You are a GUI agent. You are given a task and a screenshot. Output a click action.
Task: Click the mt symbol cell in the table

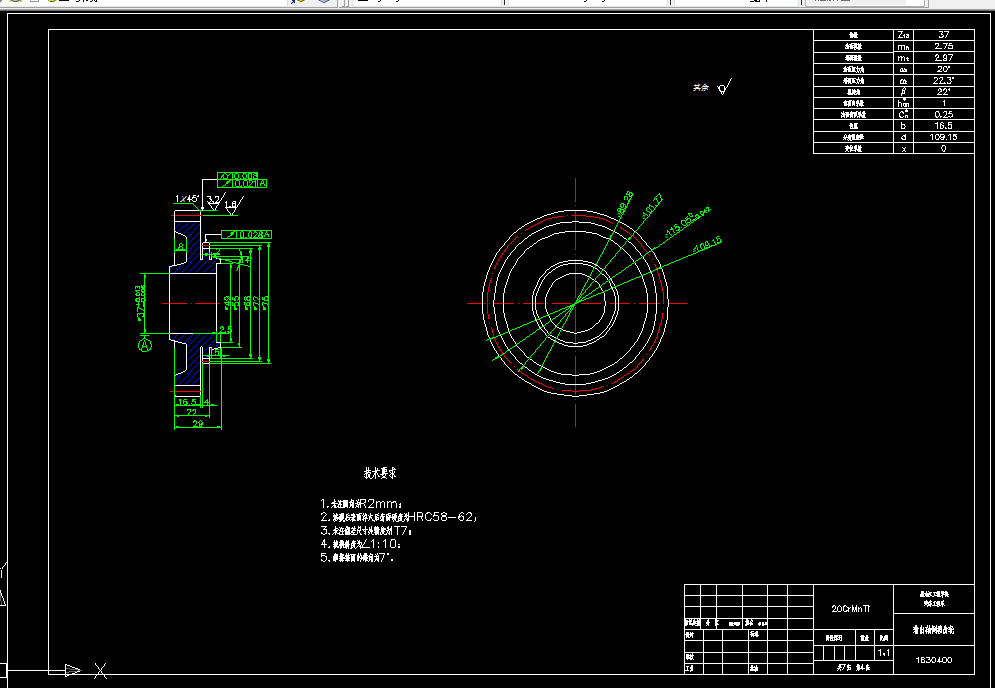[904, 58]
